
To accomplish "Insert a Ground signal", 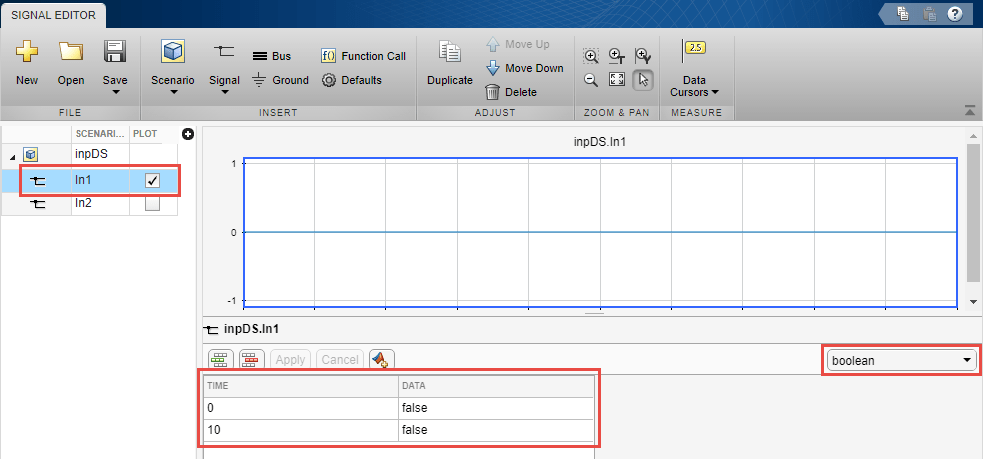I will [x=280, y=80].
